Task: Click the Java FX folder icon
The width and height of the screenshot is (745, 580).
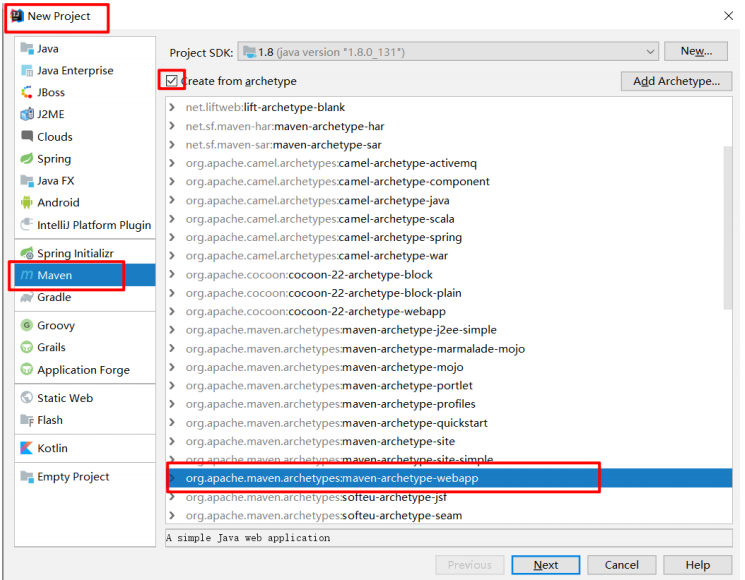Action: tap(27, 181)
